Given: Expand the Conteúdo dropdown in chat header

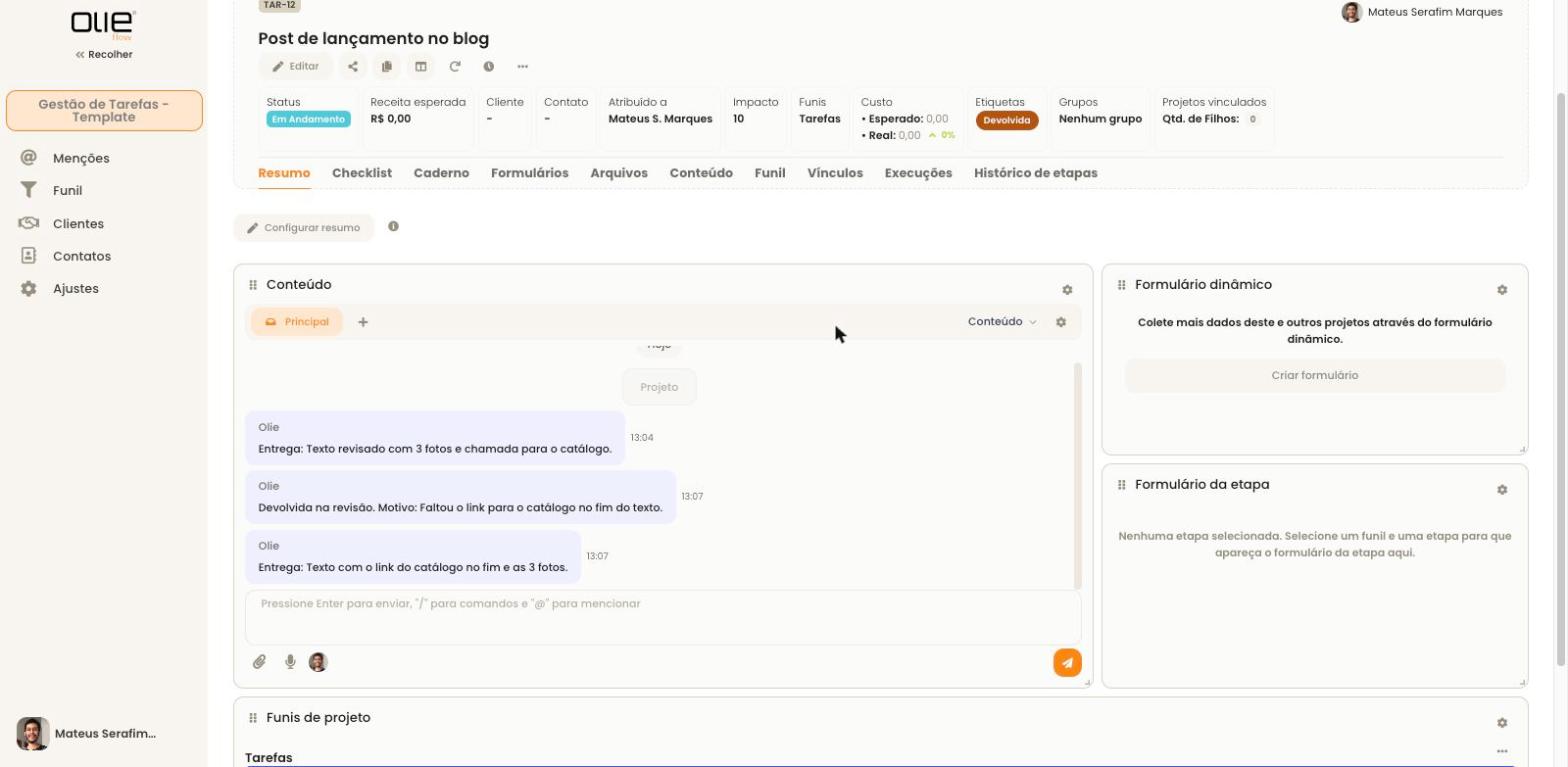Looking at the screenshot, I should 1002,322.
